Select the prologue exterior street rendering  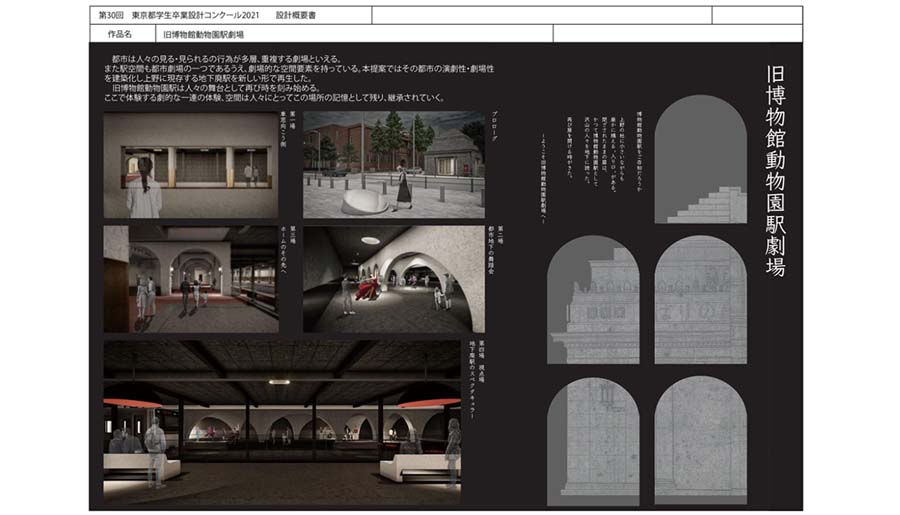coord(393,165)
